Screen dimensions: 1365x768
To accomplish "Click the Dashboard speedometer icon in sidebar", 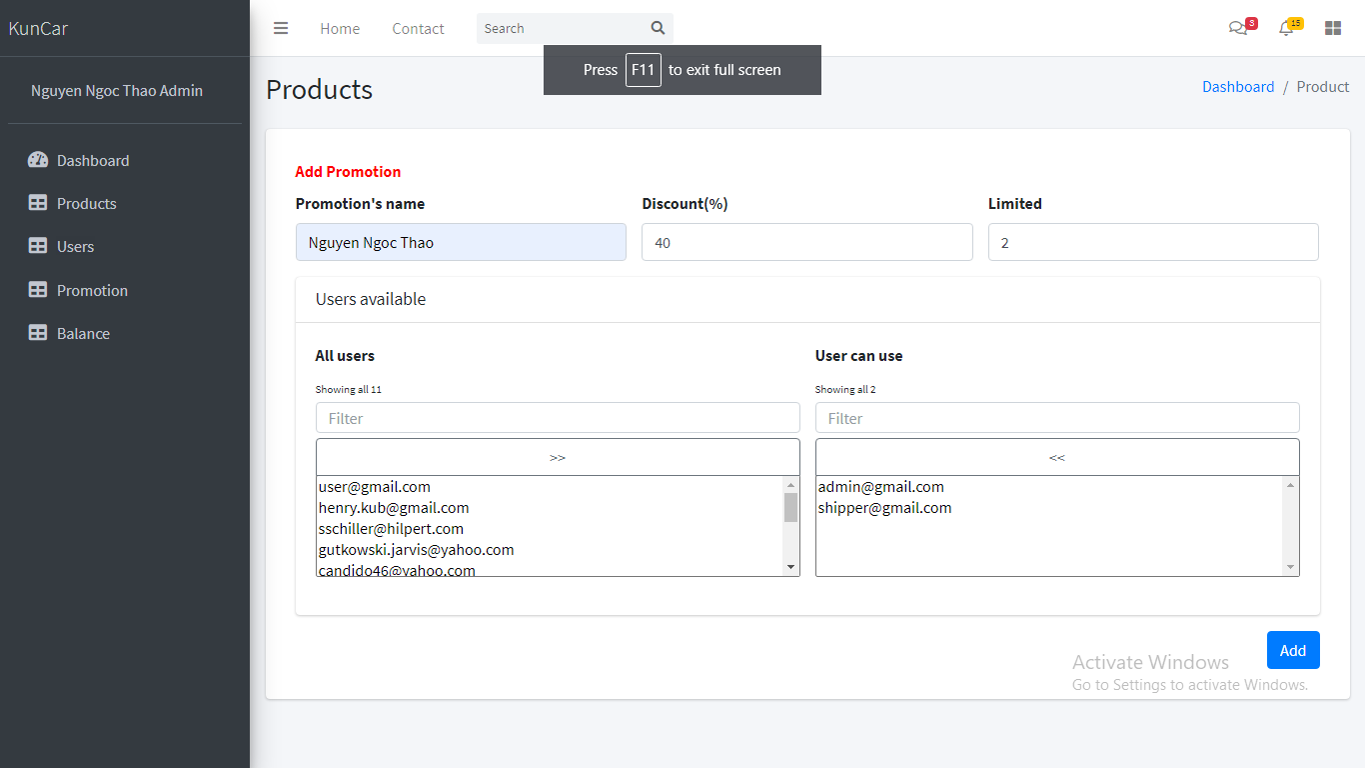I will click(38, 160).
